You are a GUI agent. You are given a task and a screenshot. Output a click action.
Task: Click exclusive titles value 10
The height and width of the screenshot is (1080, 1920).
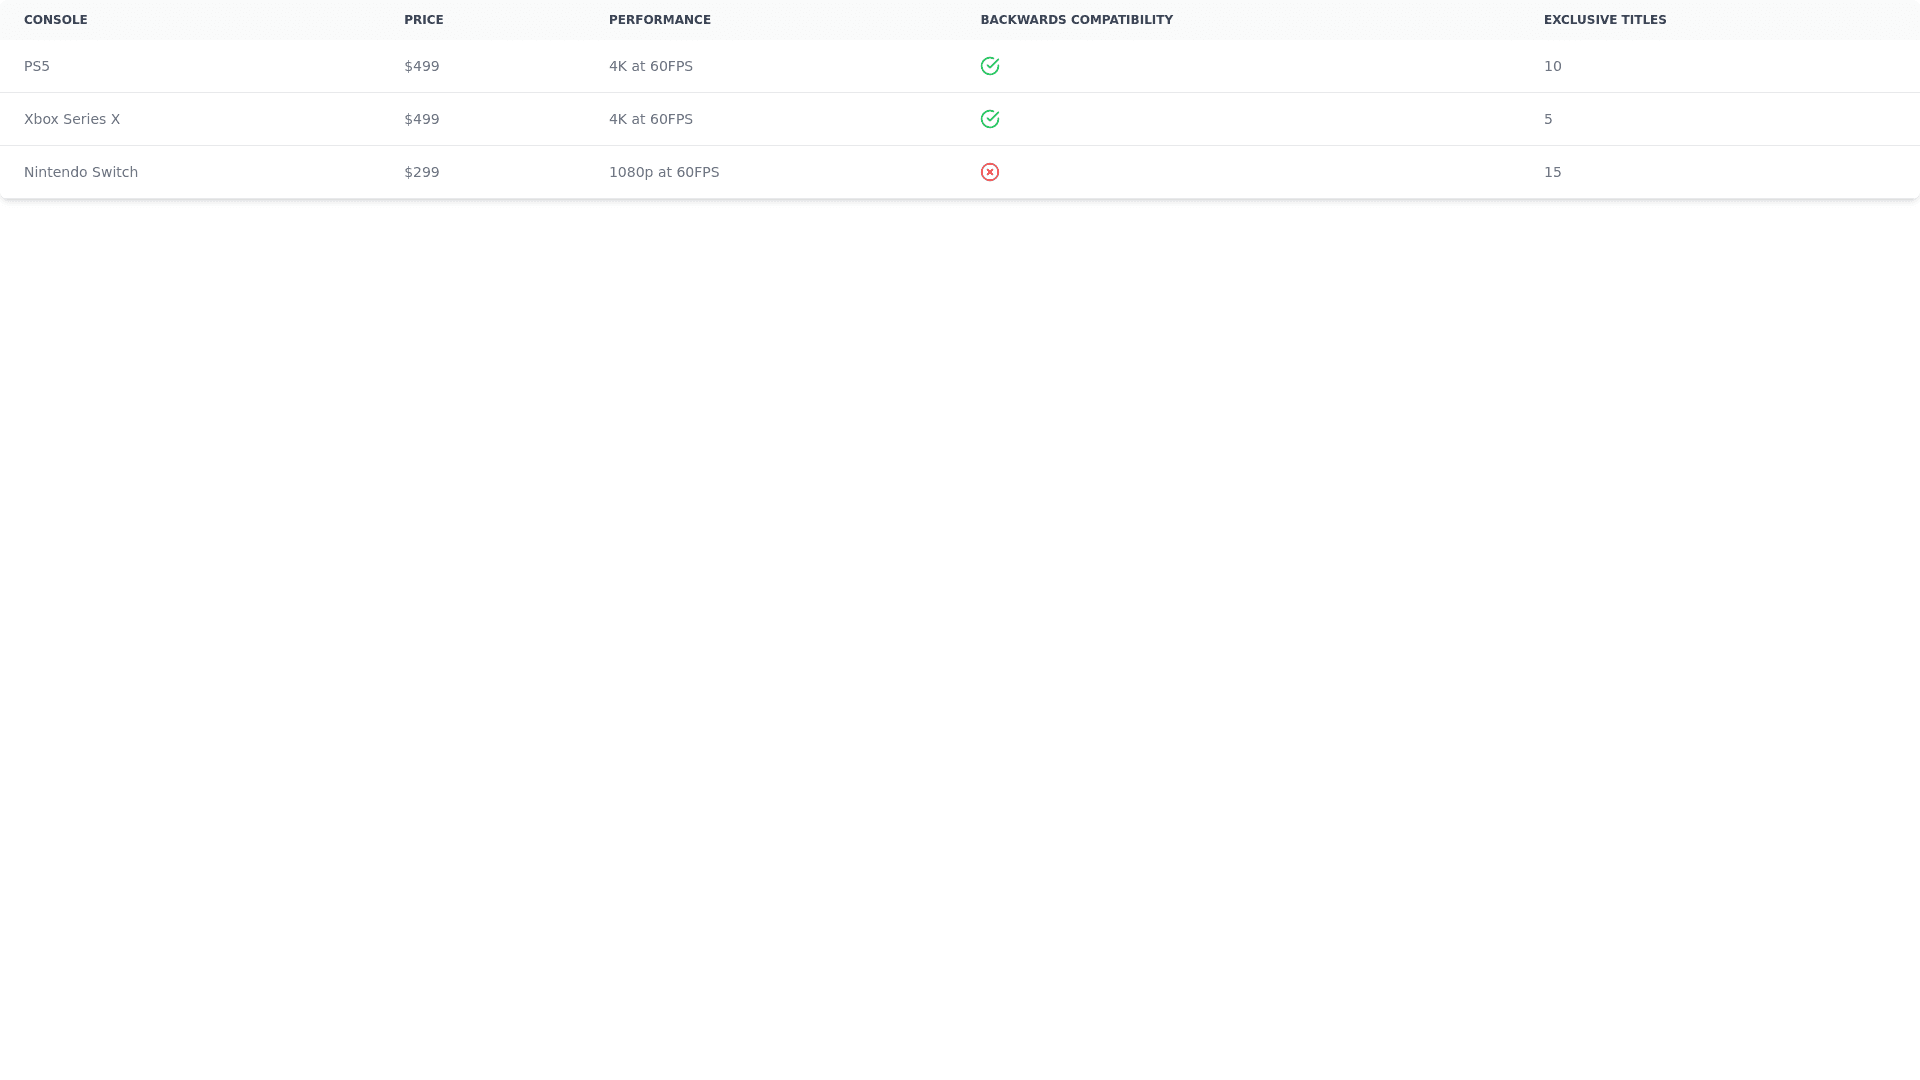pos(1552,66)
